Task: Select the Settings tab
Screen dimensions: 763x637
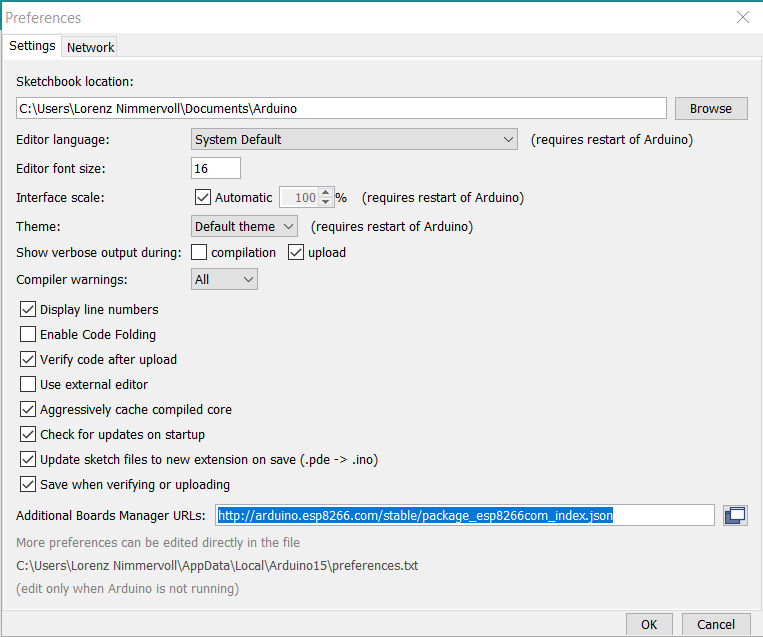Action: pos(32,46)
